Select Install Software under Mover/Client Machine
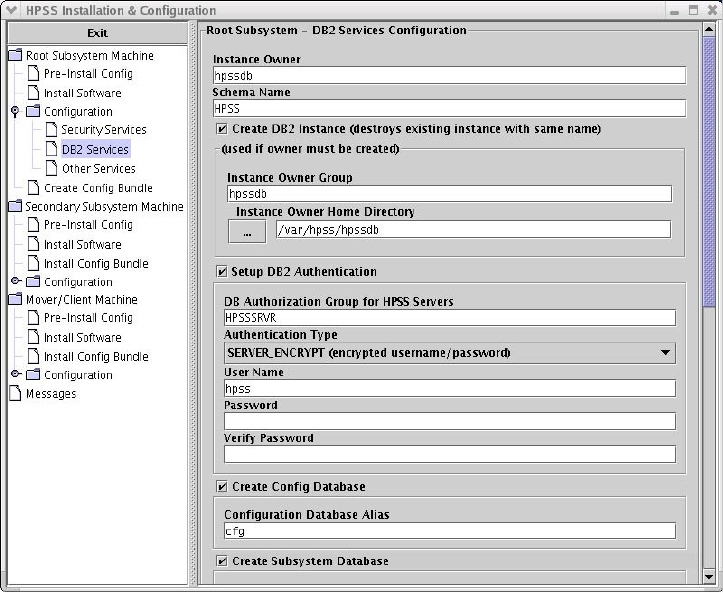 pyautogui.click(x=83, y=337)
